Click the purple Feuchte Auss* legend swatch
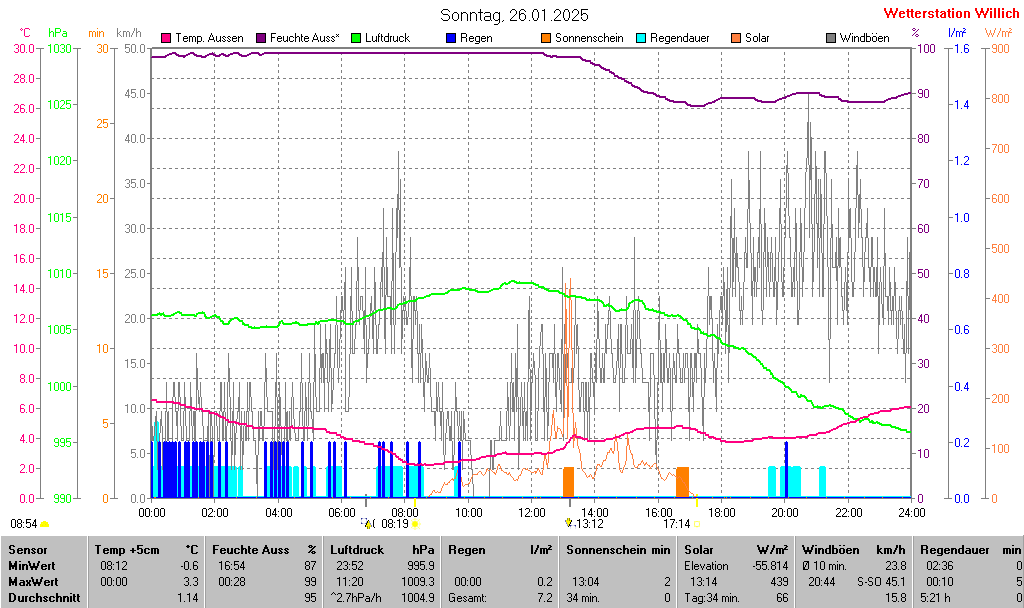The image size is (1024, 608). [x=261, y=38]
